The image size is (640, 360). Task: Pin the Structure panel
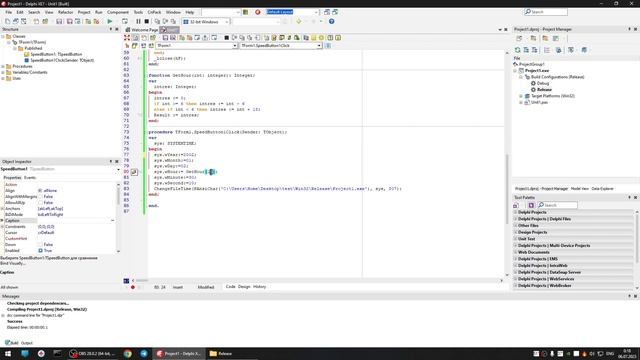tap(111, 29)
